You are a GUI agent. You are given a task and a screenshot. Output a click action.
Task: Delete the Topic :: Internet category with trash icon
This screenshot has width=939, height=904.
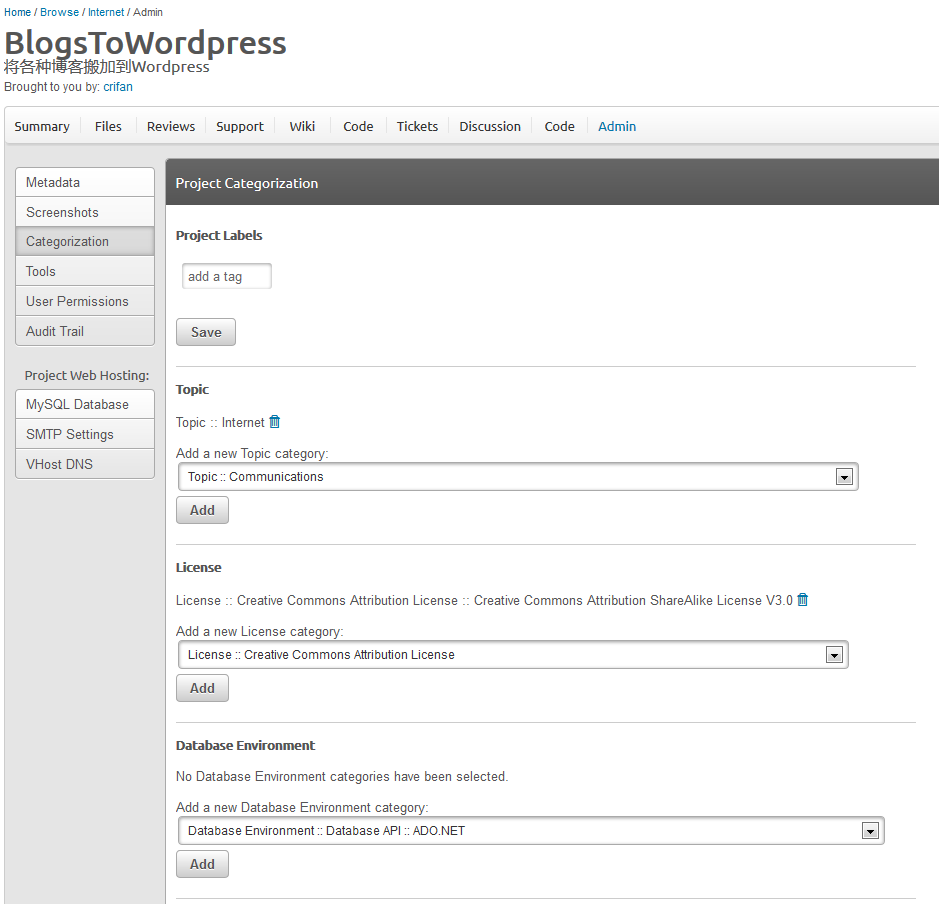pos(274,421)
